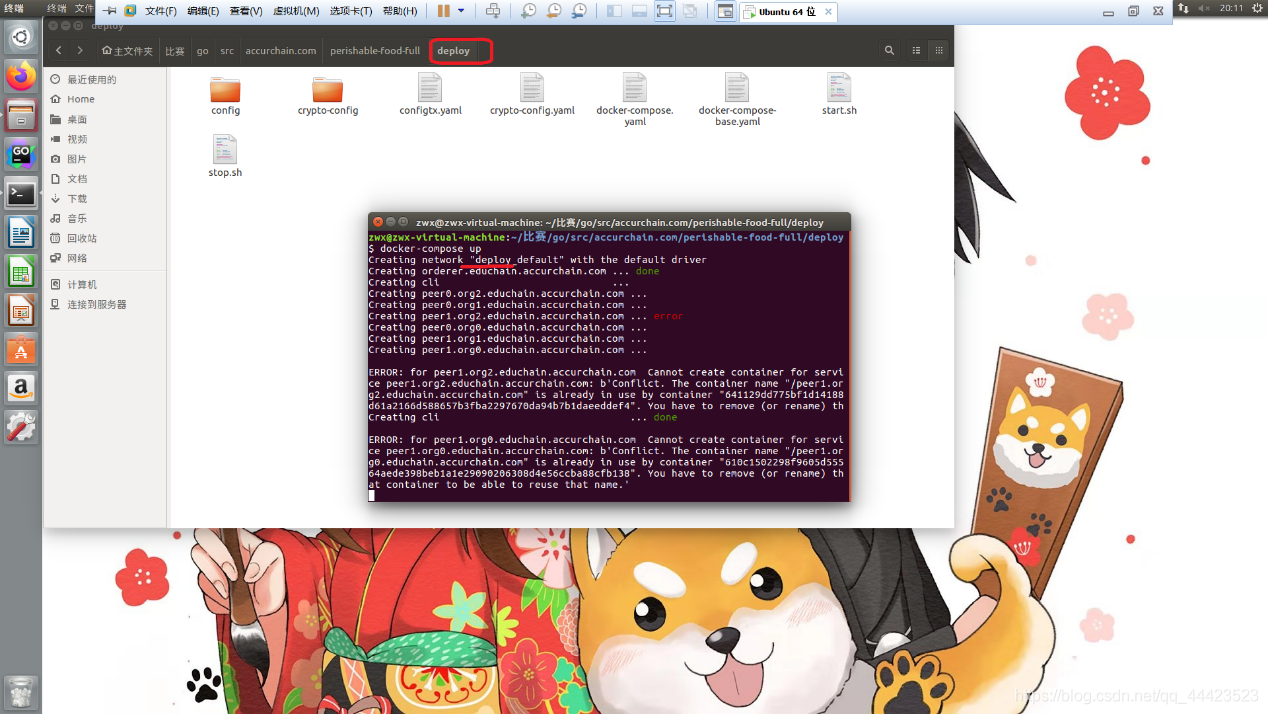Viewport: 1268px width, 714px height.
Task: Launch LibreOffice Calc from the dock
Action: tap(21, 271)
